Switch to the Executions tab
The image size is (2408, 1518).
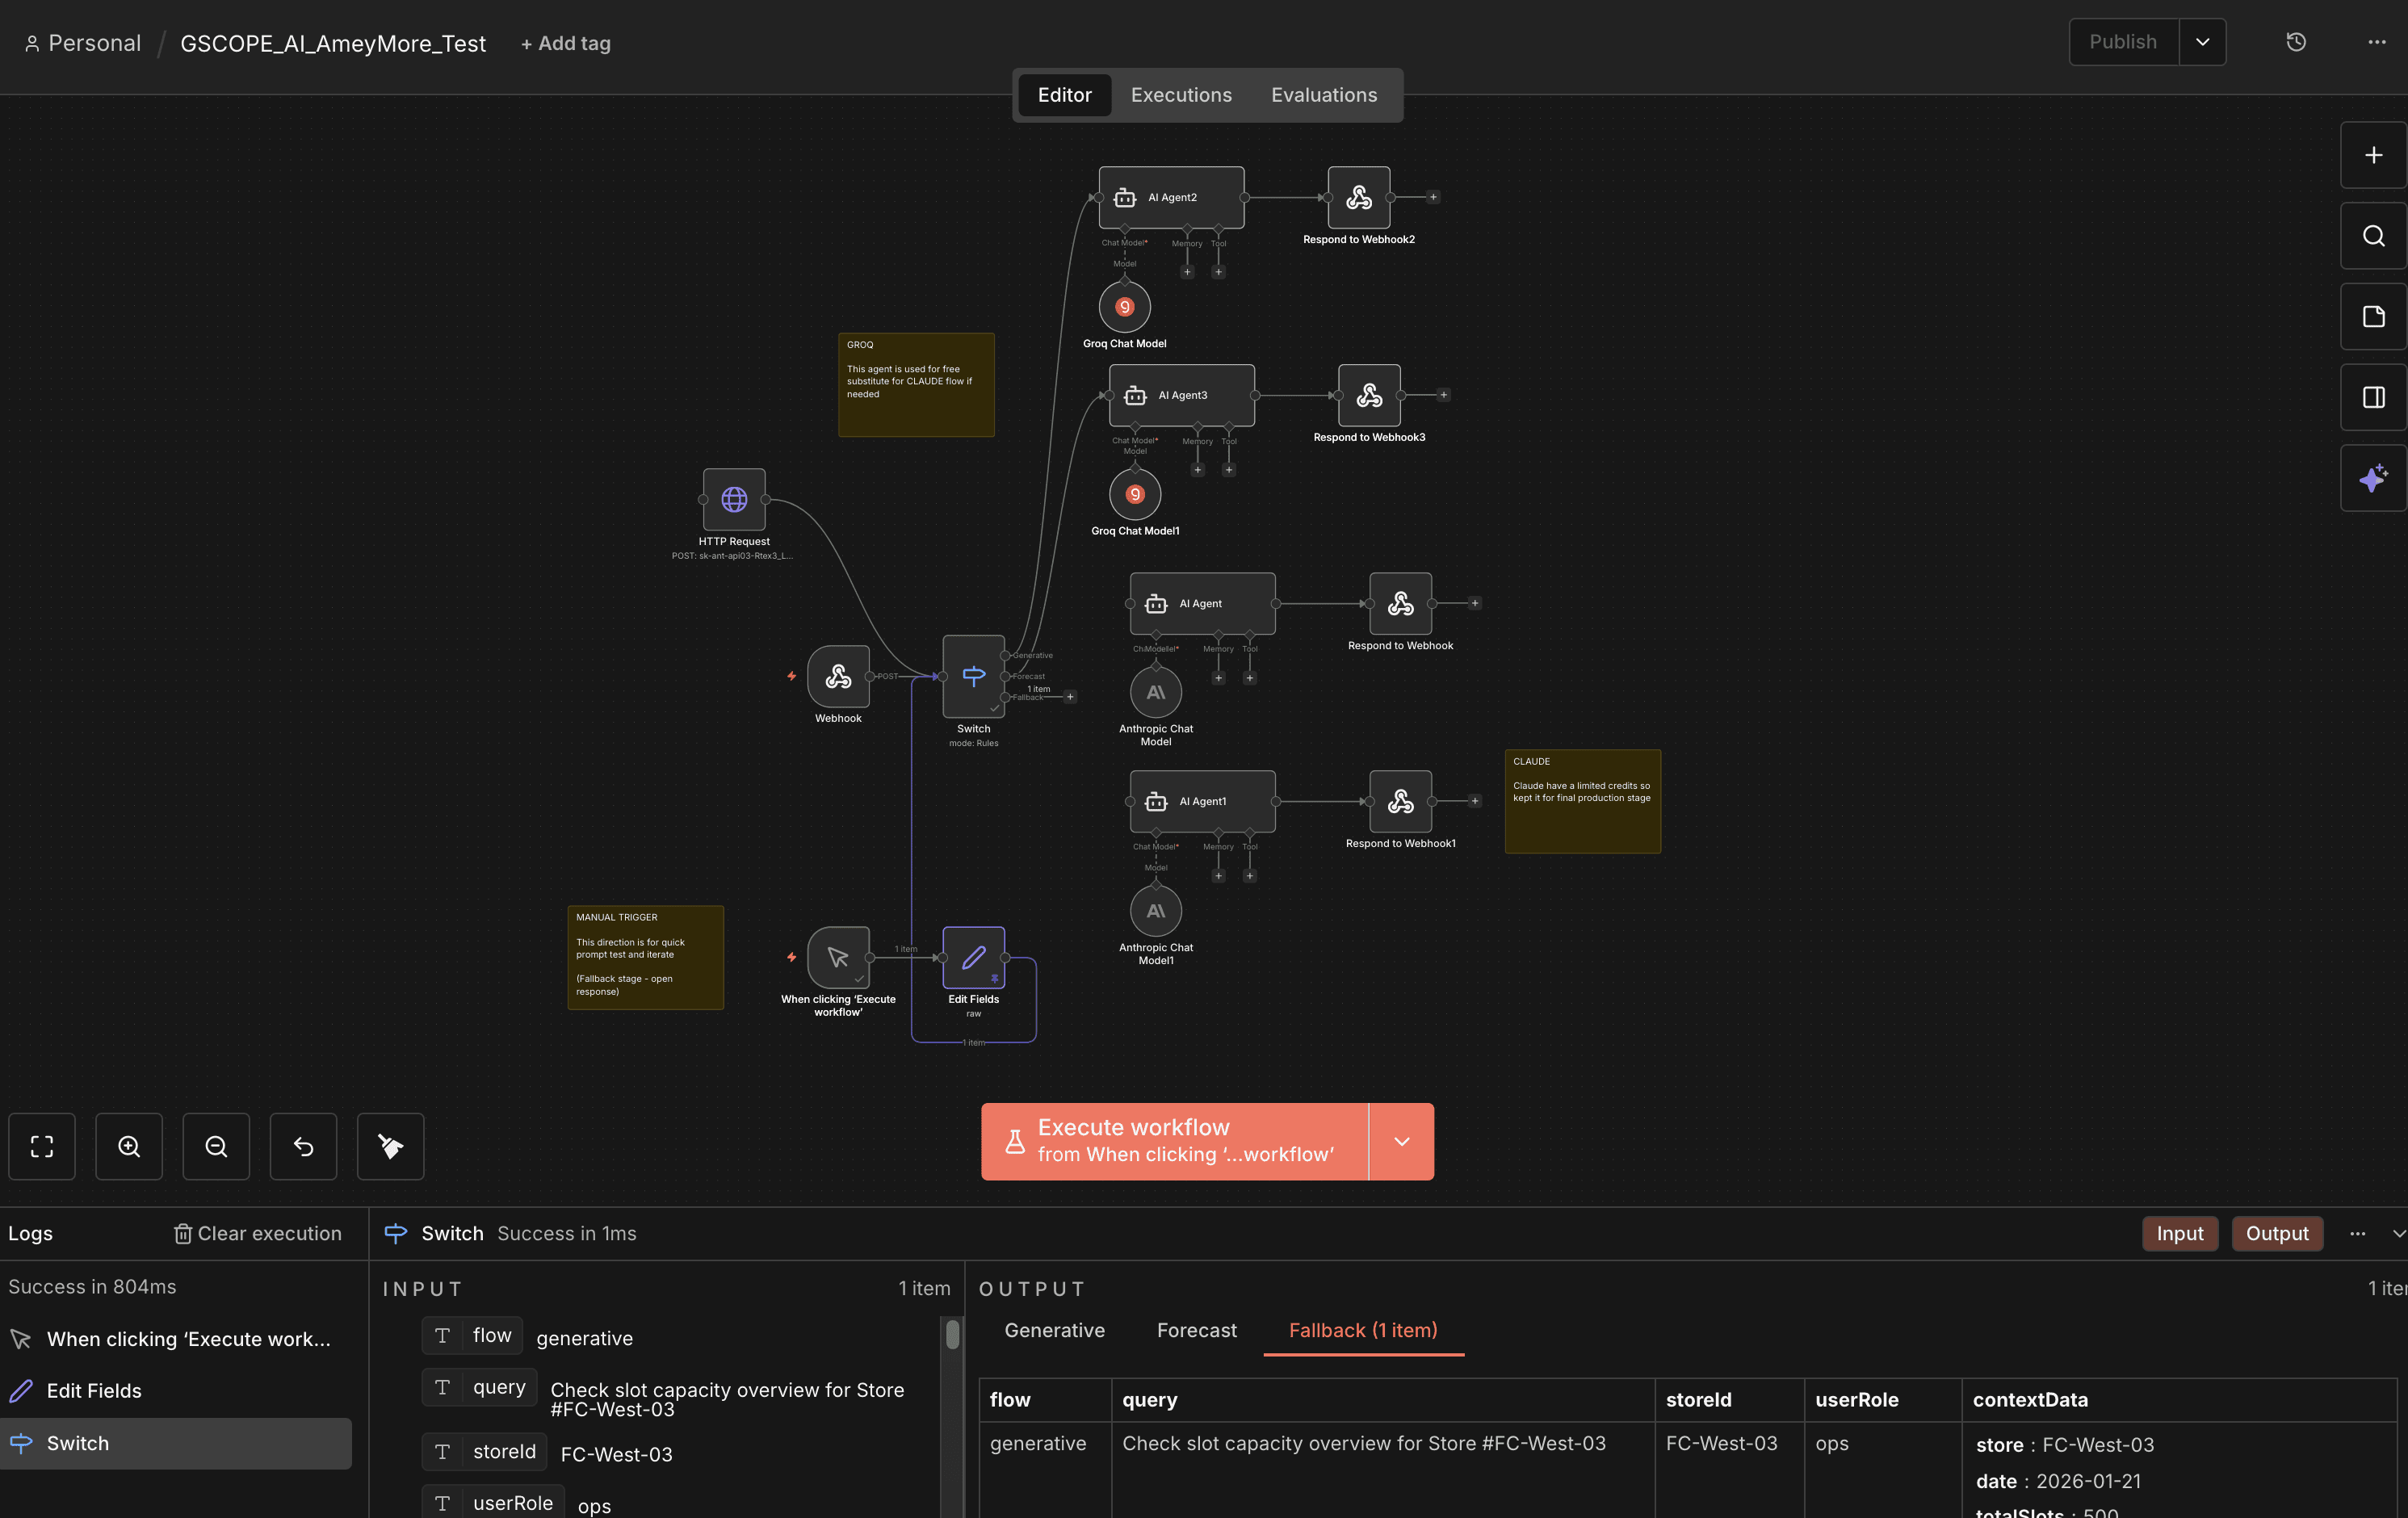coord(1181,95)
